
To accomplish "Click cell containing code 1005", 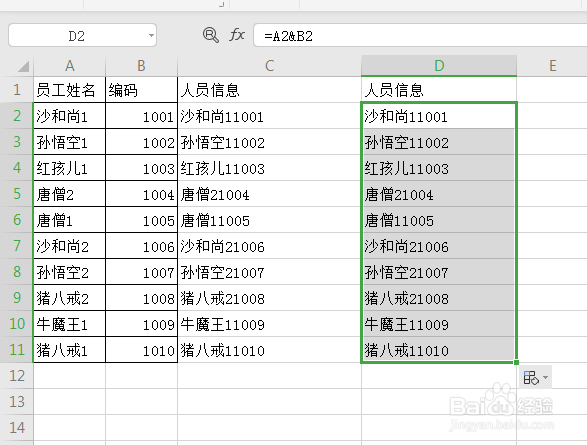I will (x=142, y=220).
